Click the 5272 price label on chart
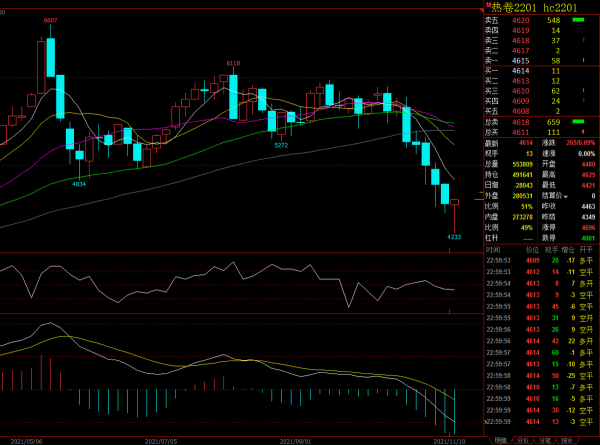 coord(281,145)
